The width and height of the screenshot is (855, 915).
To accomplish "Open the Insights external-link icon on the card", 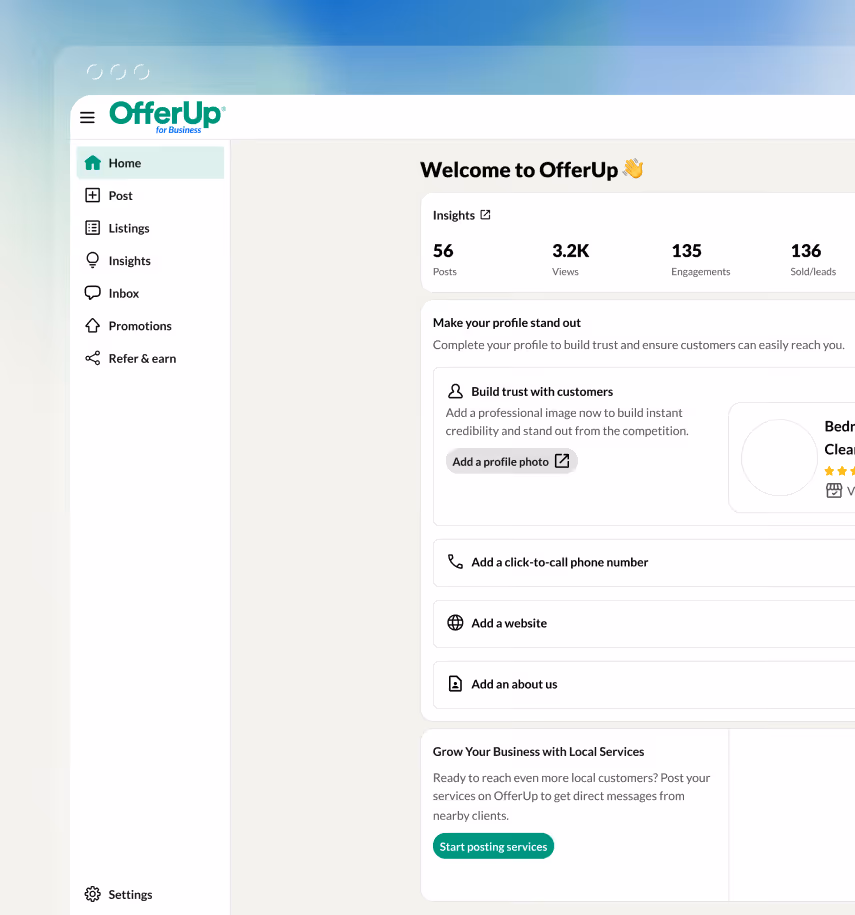I will coord(486,215).
